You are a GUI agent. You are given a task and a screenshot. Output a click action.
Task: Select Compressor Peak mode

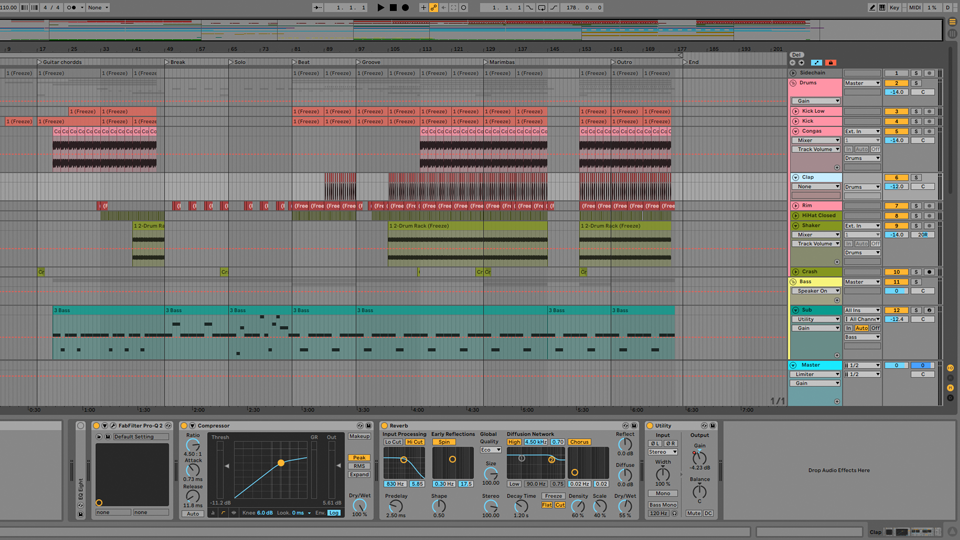coord(359,457)
